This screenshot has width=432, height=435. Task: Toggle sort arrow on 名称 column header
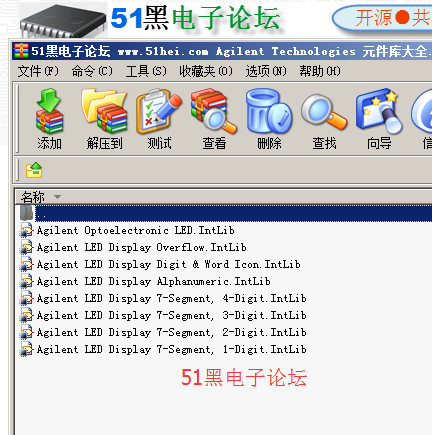tap(57, 197)
